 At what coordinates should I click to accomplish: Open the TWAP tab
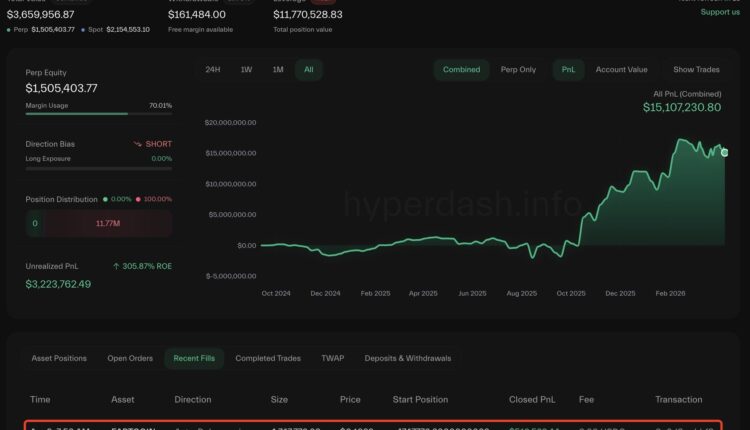tap(332, 358)
